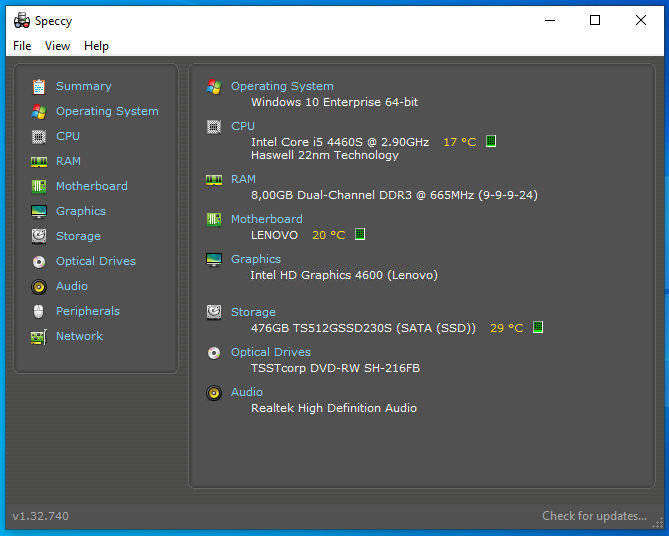The height and width of the screenshot is (536, 669).
Task: Click the green temperature indicator beside Motherboard 20 °C
Action: (360, 234)
